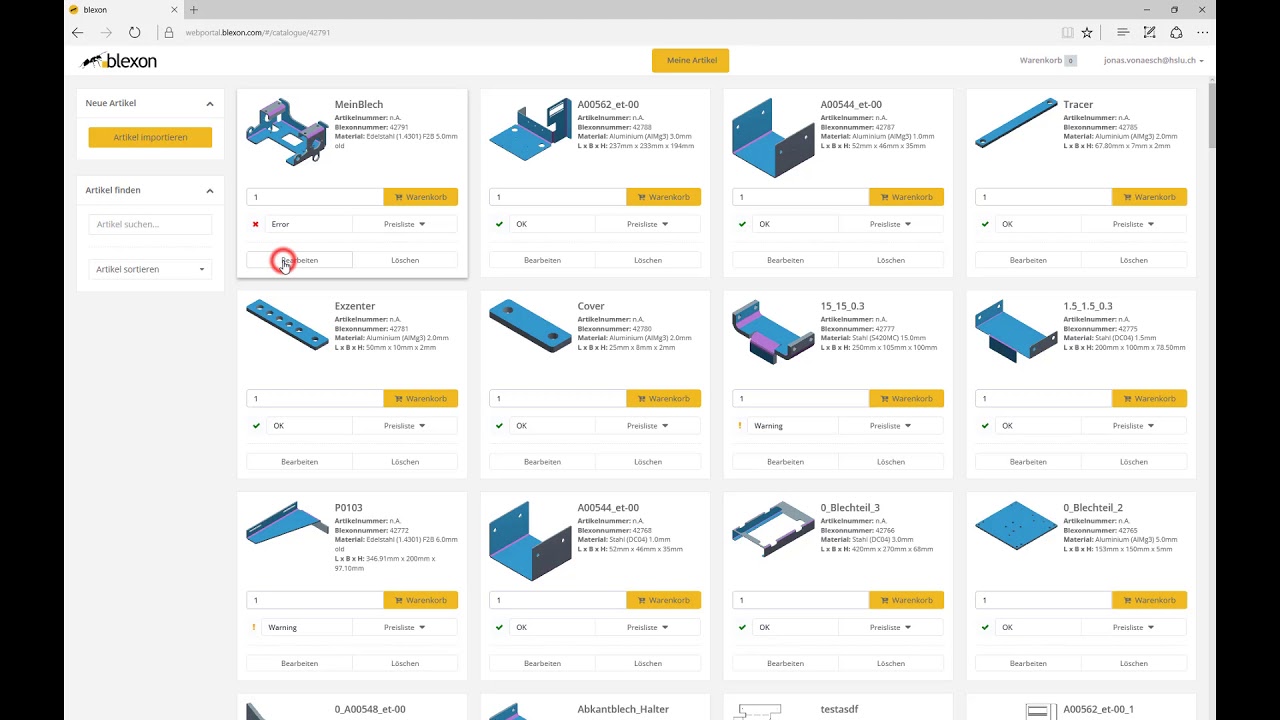Collapse the Artikel finden panel
Screen dimensions: 1280x720
click(x=210, y=190)
